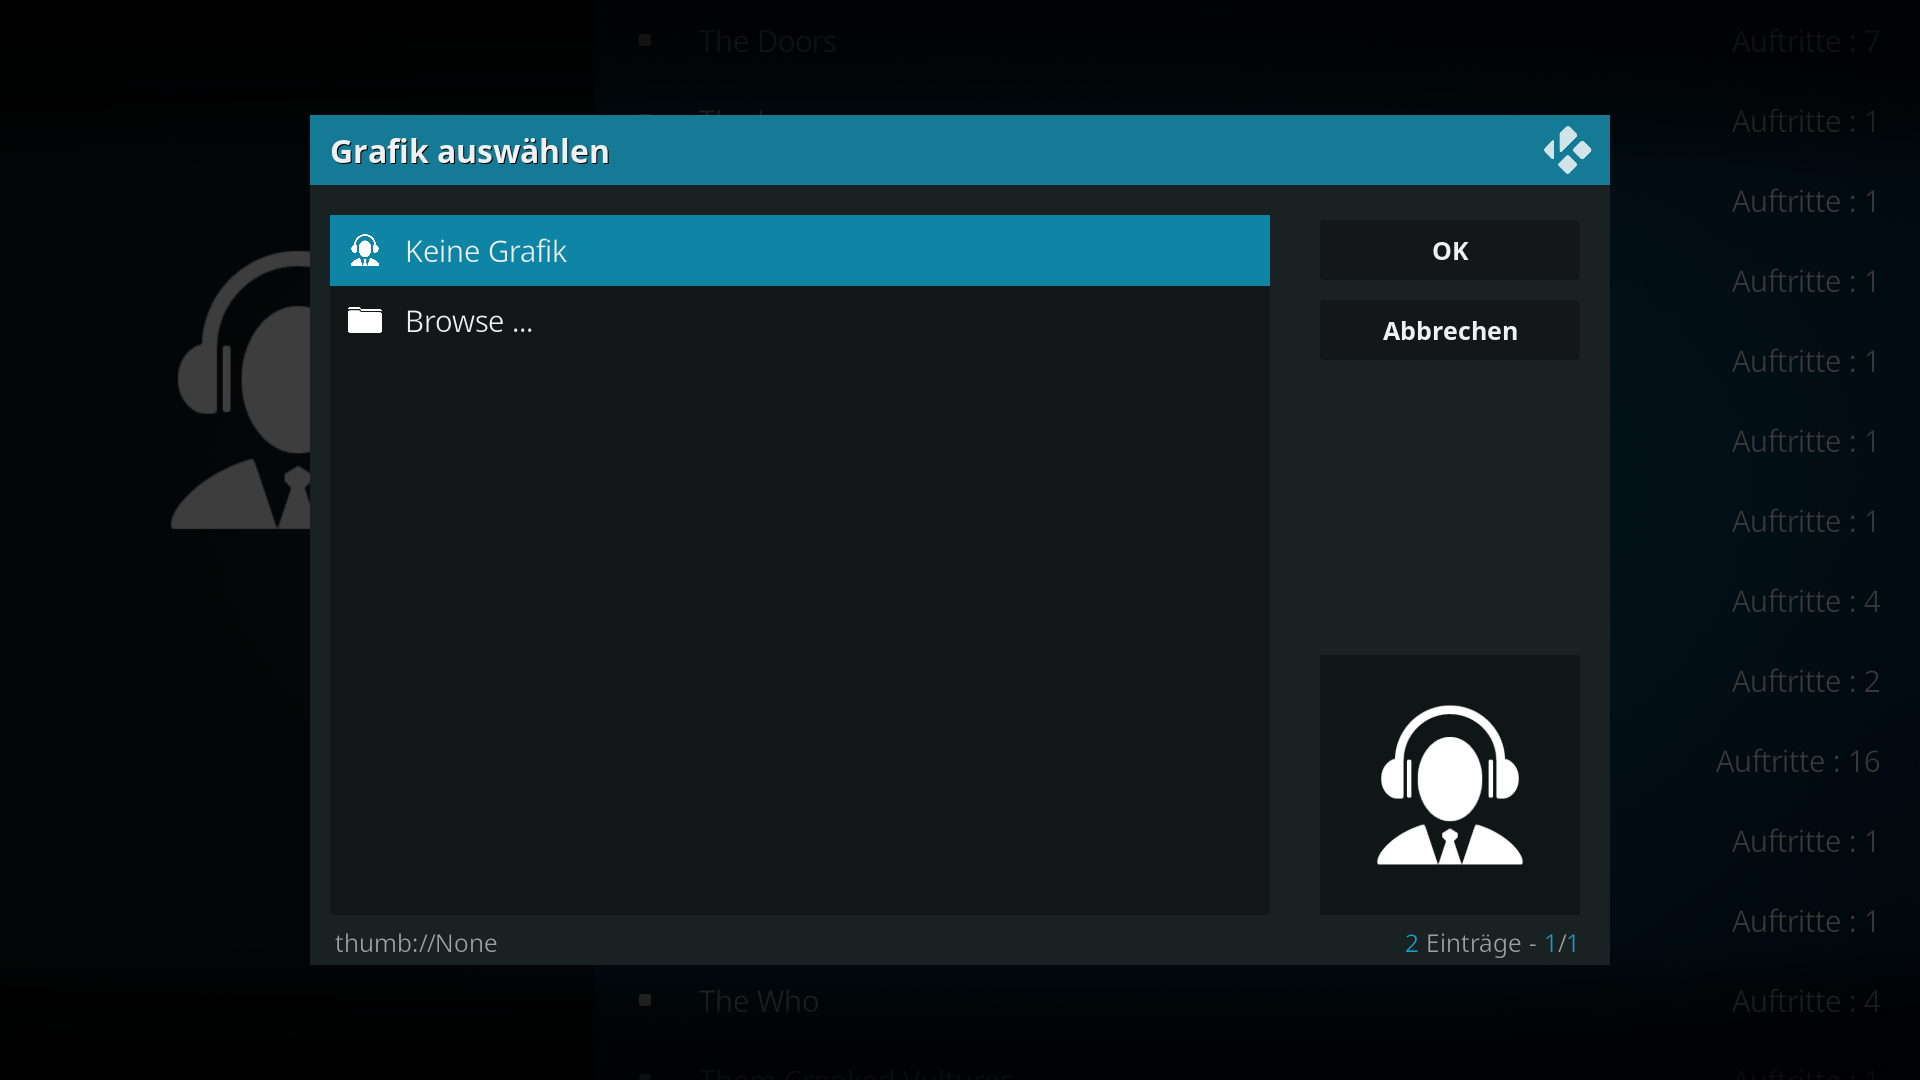
Task: Select The Who in the background list
Action: click(x=758, y=1001)
